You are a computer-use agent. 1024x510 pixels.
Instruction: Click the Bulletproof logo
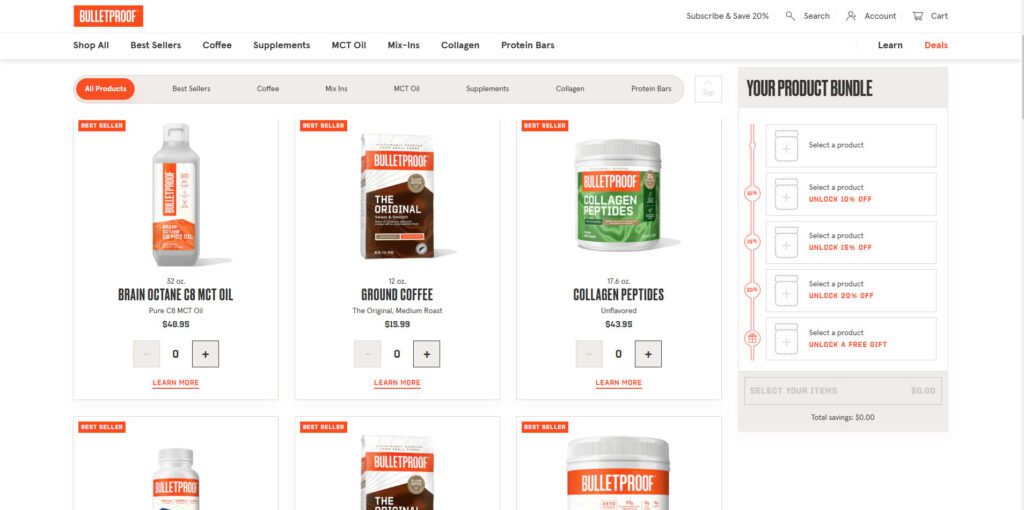(108, 16)
